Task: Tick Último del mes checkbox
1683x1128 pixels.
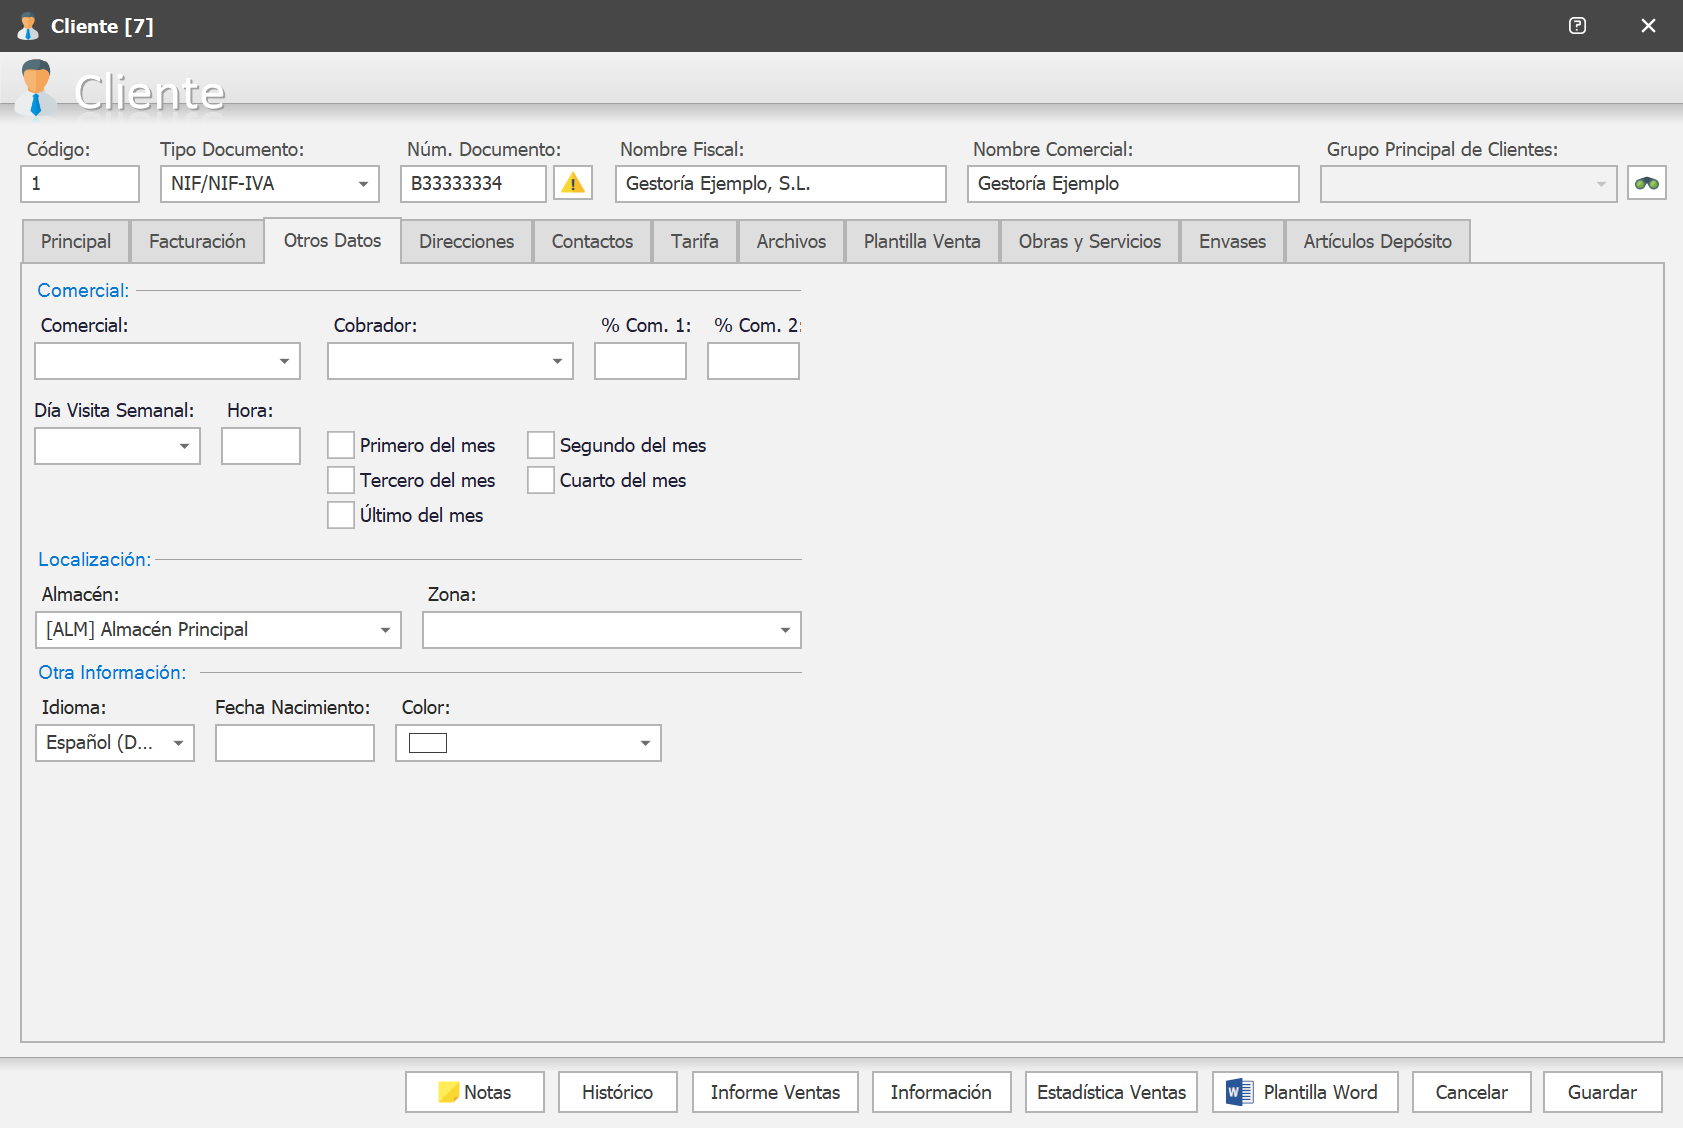Action: point(341,515)
